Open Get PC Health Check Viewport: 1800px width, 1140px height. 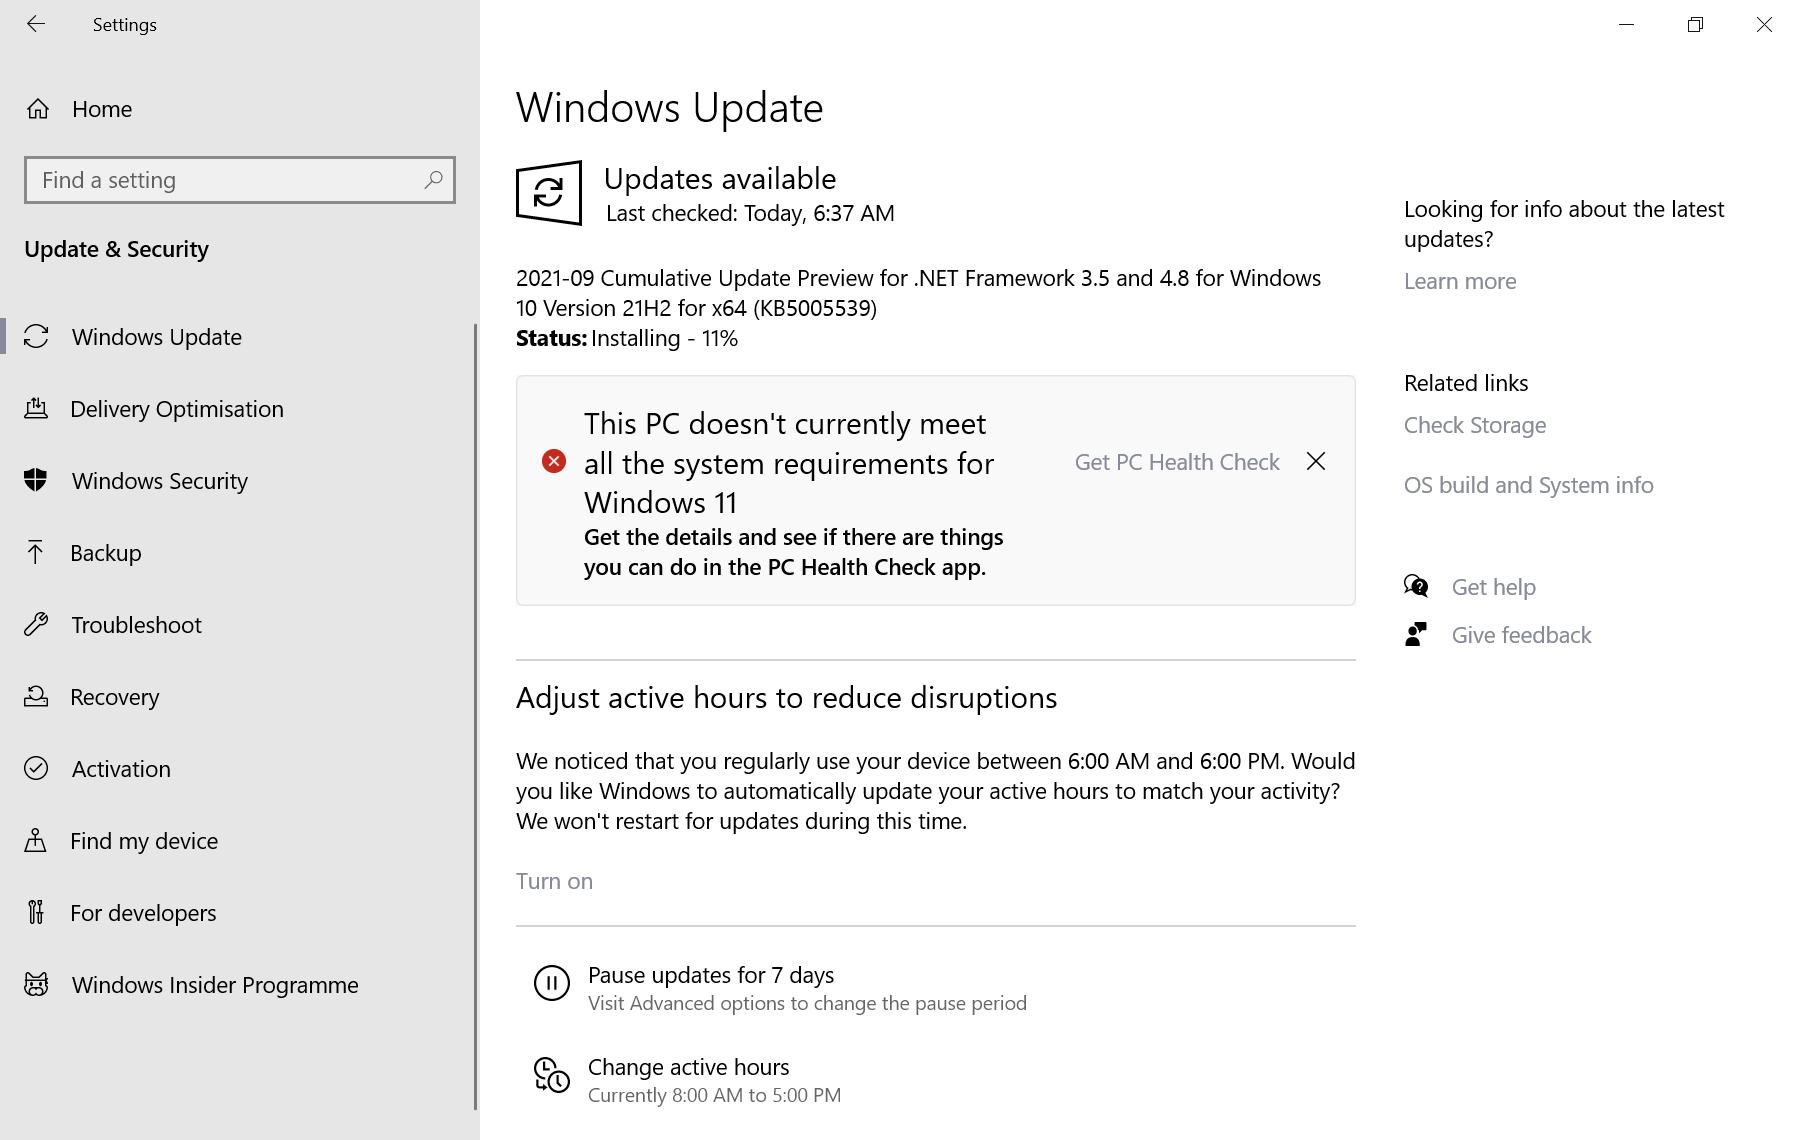pyautogui.click(x=1176, y=461)
